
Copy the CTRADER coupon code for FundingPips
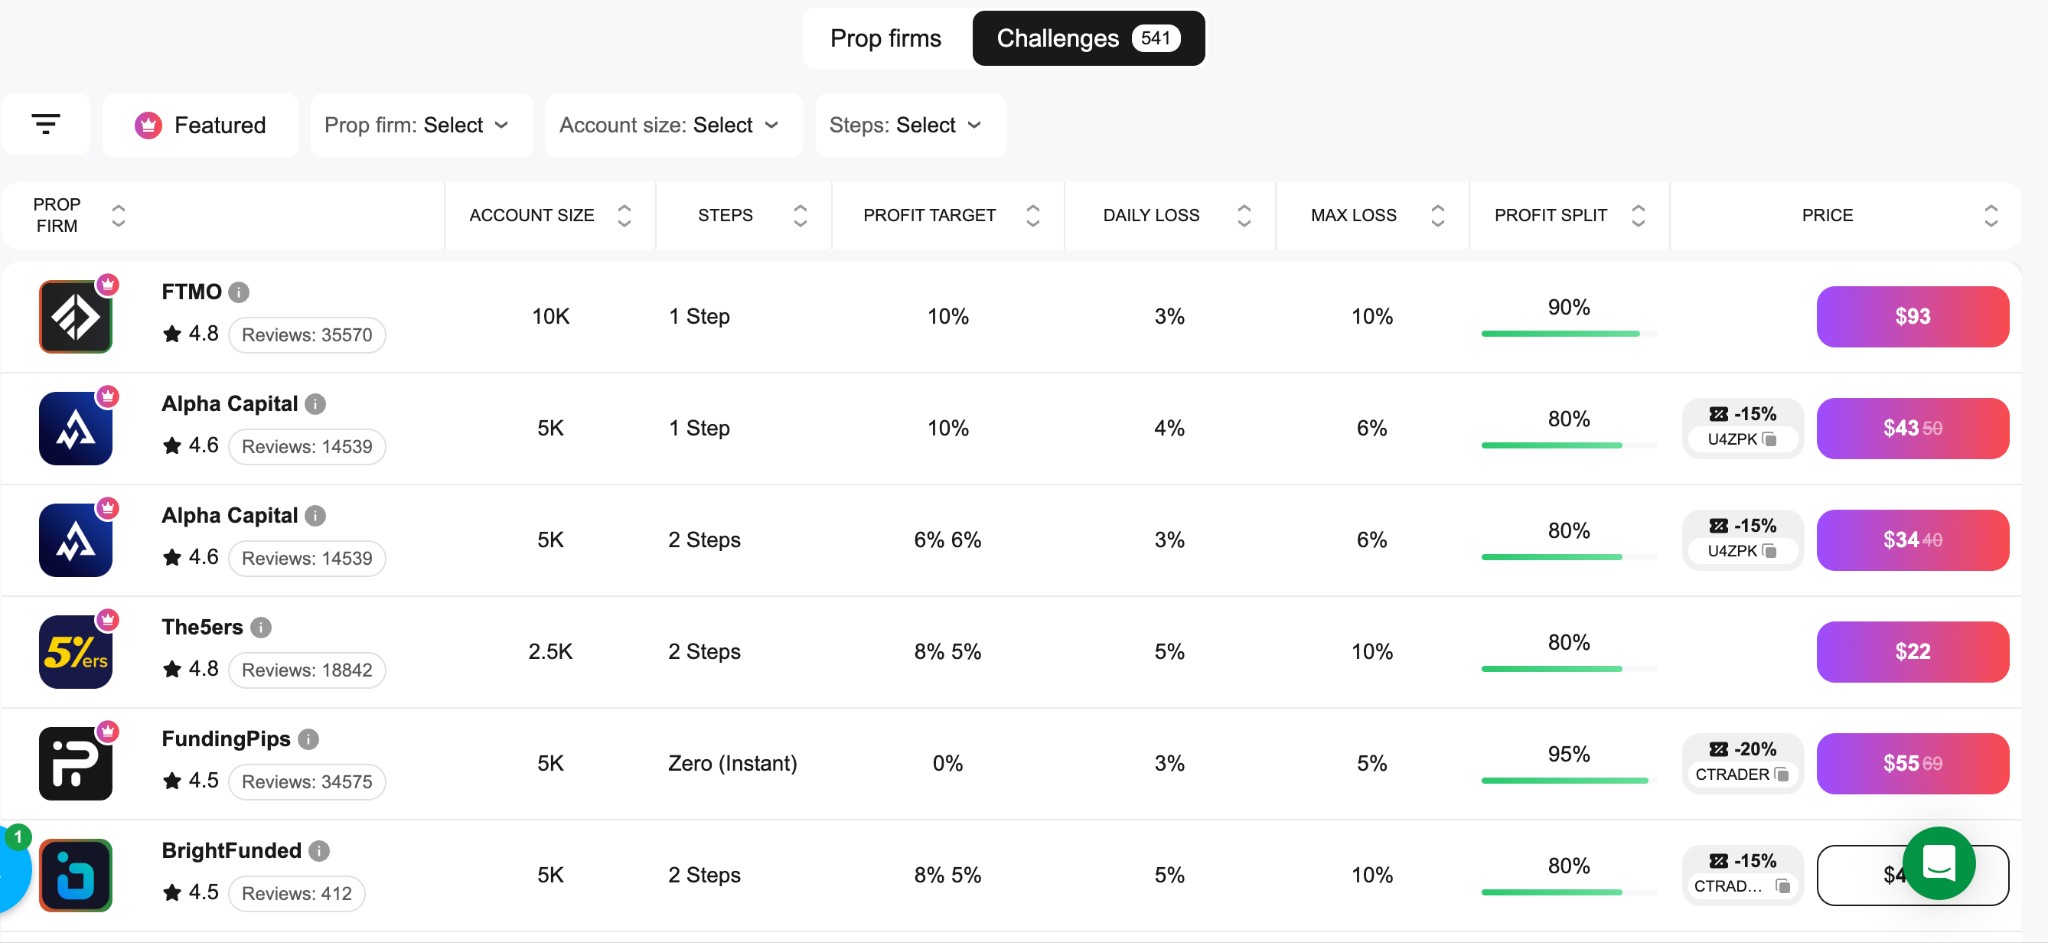pyautogui.click(x=1781, y=774)
